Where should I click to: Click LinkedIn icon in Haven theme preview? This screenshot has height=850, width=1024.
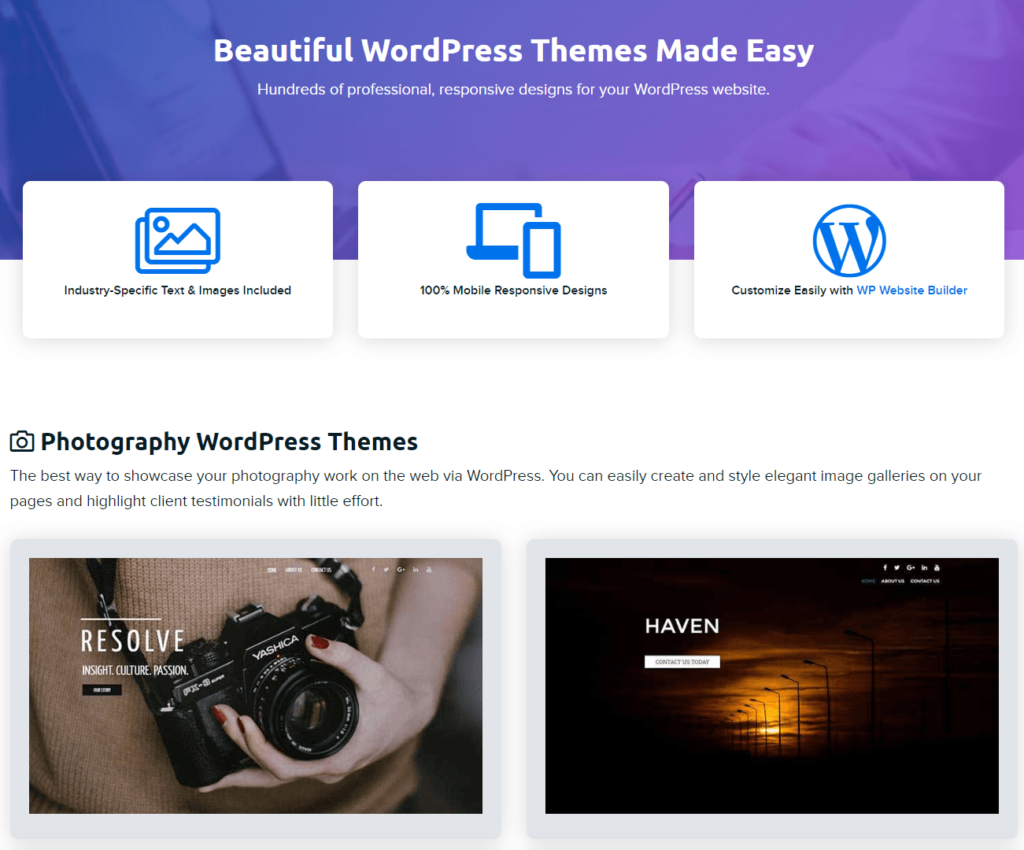point(924,568)
